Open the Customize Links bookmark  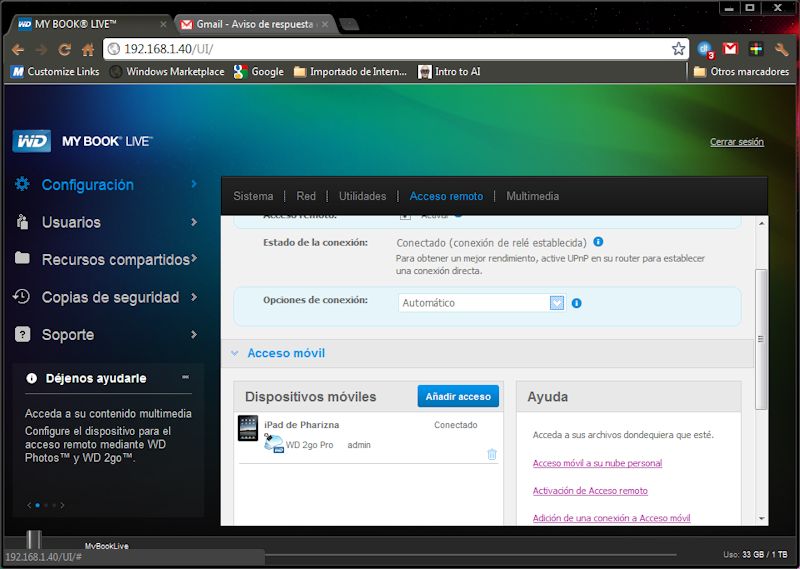coord(55,71)
